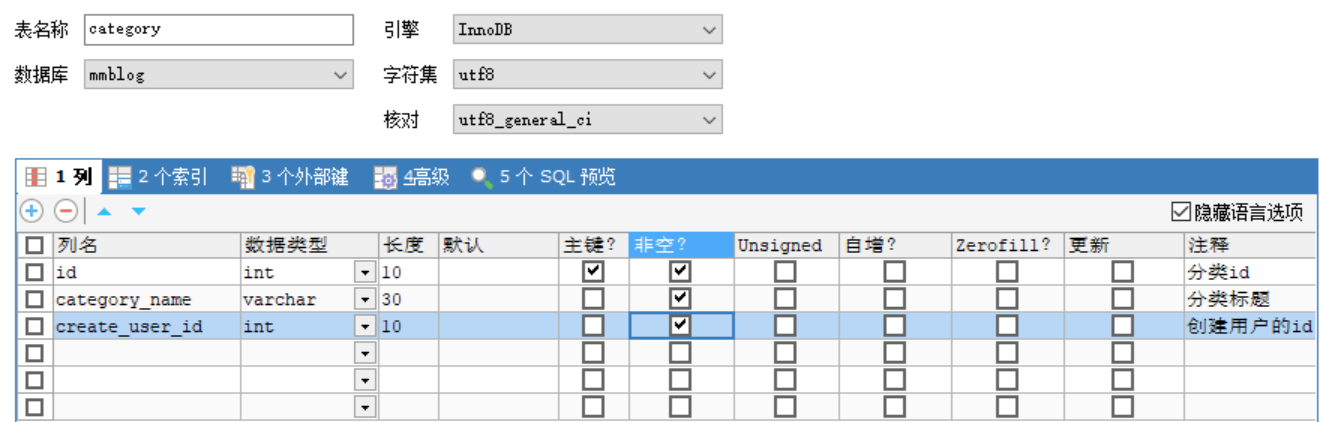Open data type dropdown for create_user_id row

(365, 326)
